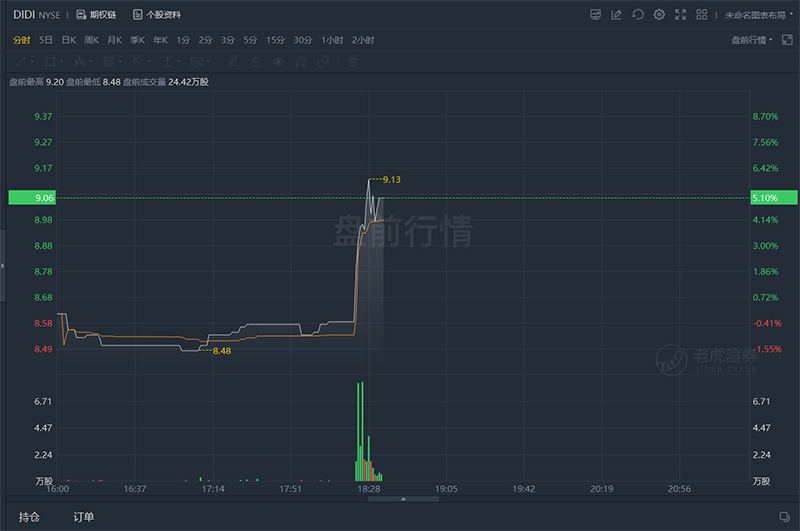Screen dimensions: 800x531
Task: Open the 订单 orders tab
Action: tap(83, 517)
